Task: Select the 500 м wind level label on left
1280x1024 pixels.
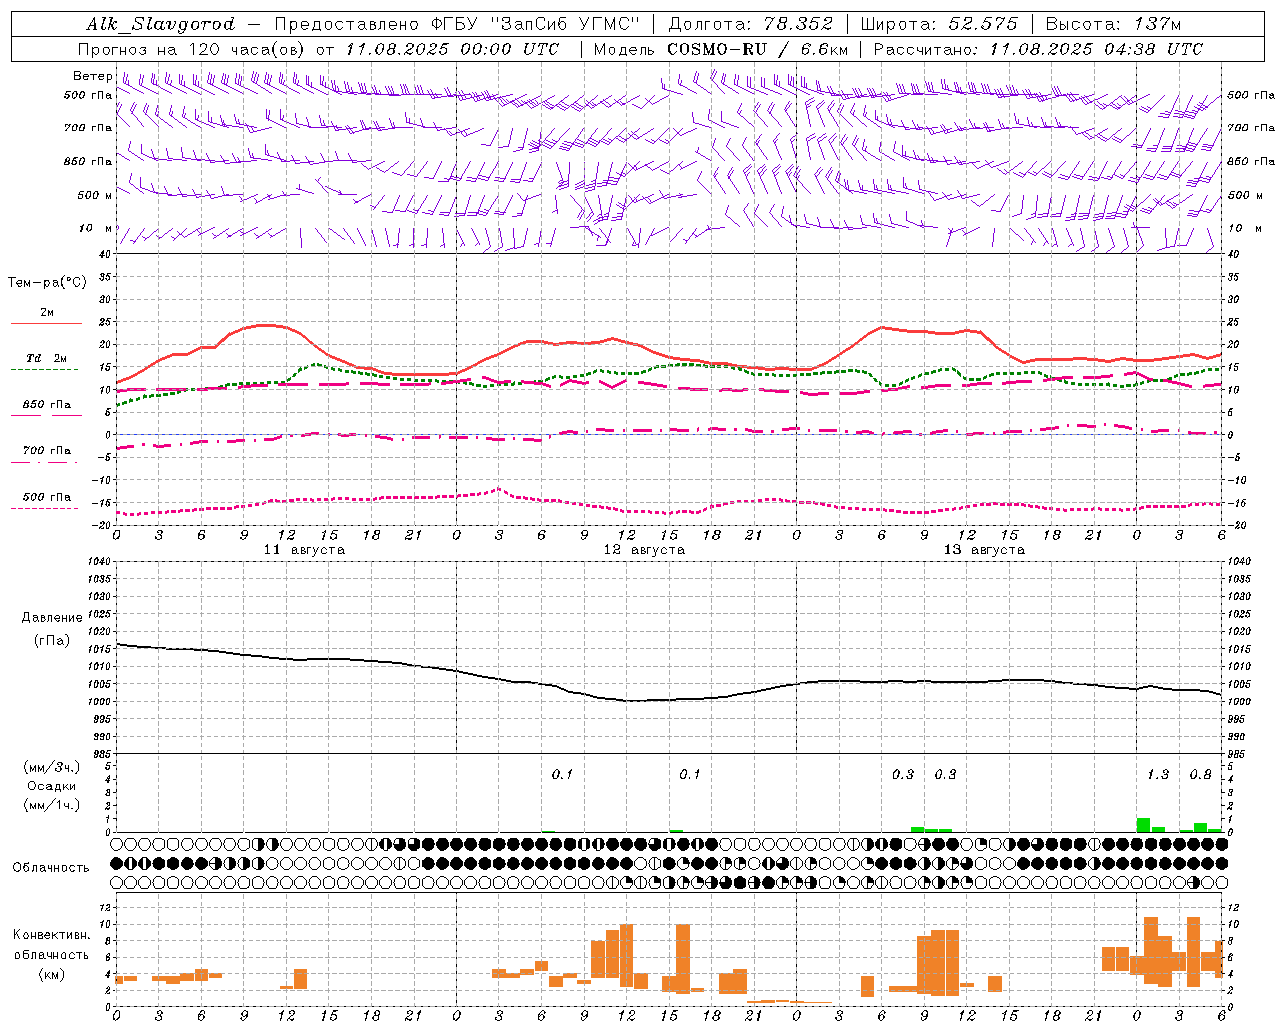Action: (x=94, y=195)
